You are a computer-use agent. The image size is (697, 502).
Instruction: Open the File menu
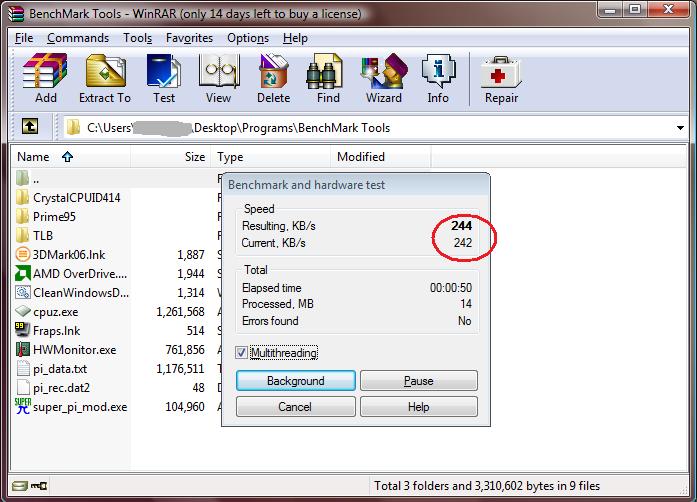24,38
